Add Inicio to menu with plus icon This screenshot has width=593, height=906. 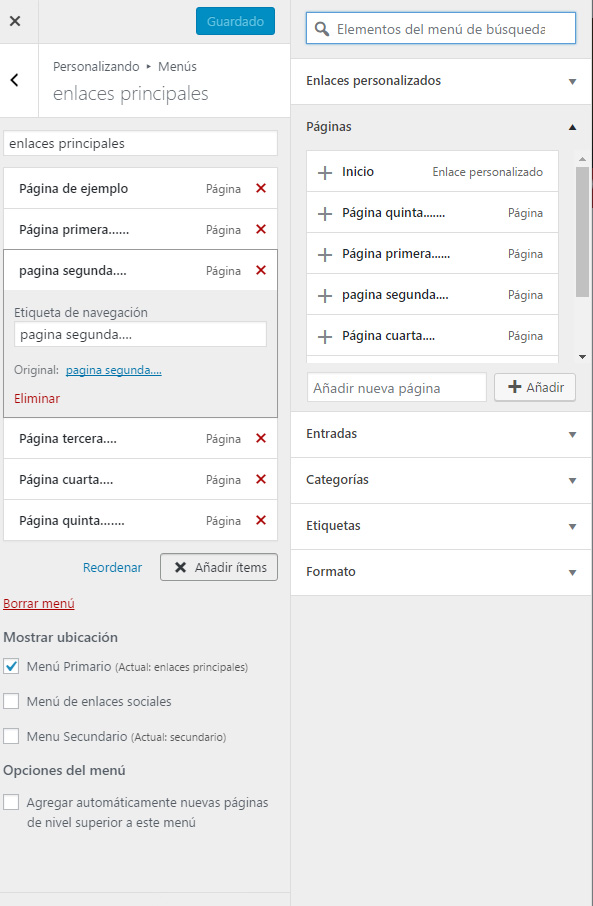click(325, 172)
